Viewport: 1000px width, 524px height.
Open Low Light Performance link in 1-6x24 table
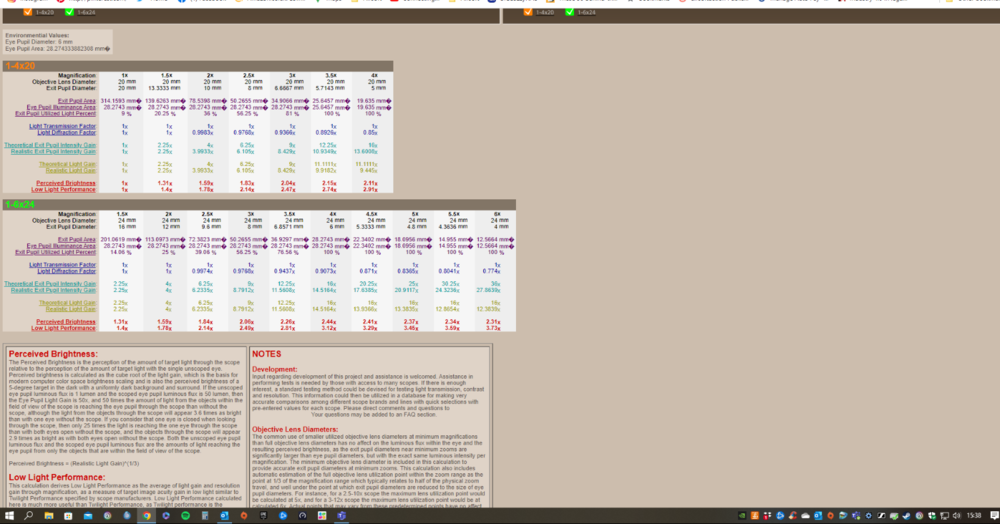(x=65, y=327)
